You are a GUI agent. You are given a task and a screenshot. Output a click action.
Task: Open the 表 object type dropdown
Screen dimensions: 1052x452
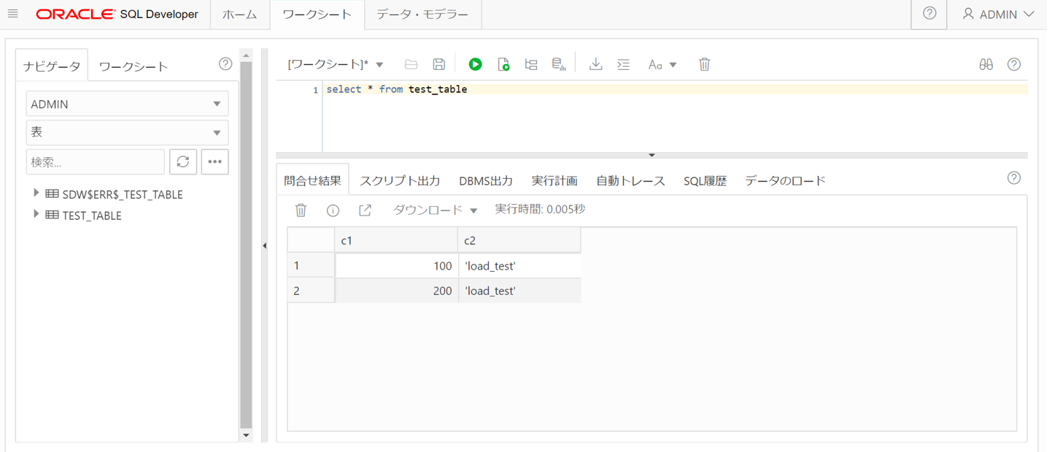click(127, 133)
